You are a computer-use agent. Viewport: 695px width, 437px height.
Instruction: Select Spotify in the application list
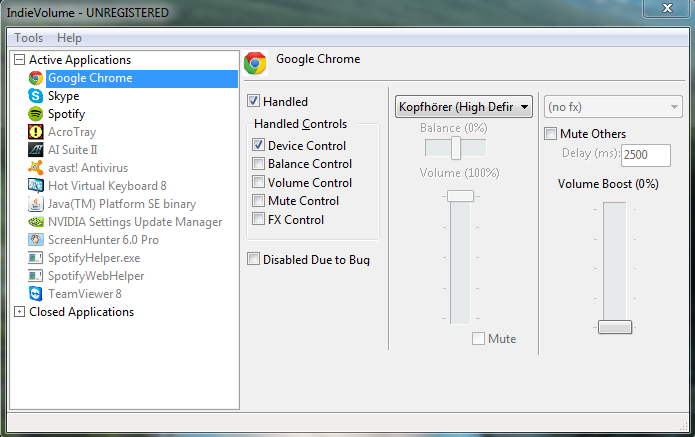pyautogui.click(x=66, y=114)
